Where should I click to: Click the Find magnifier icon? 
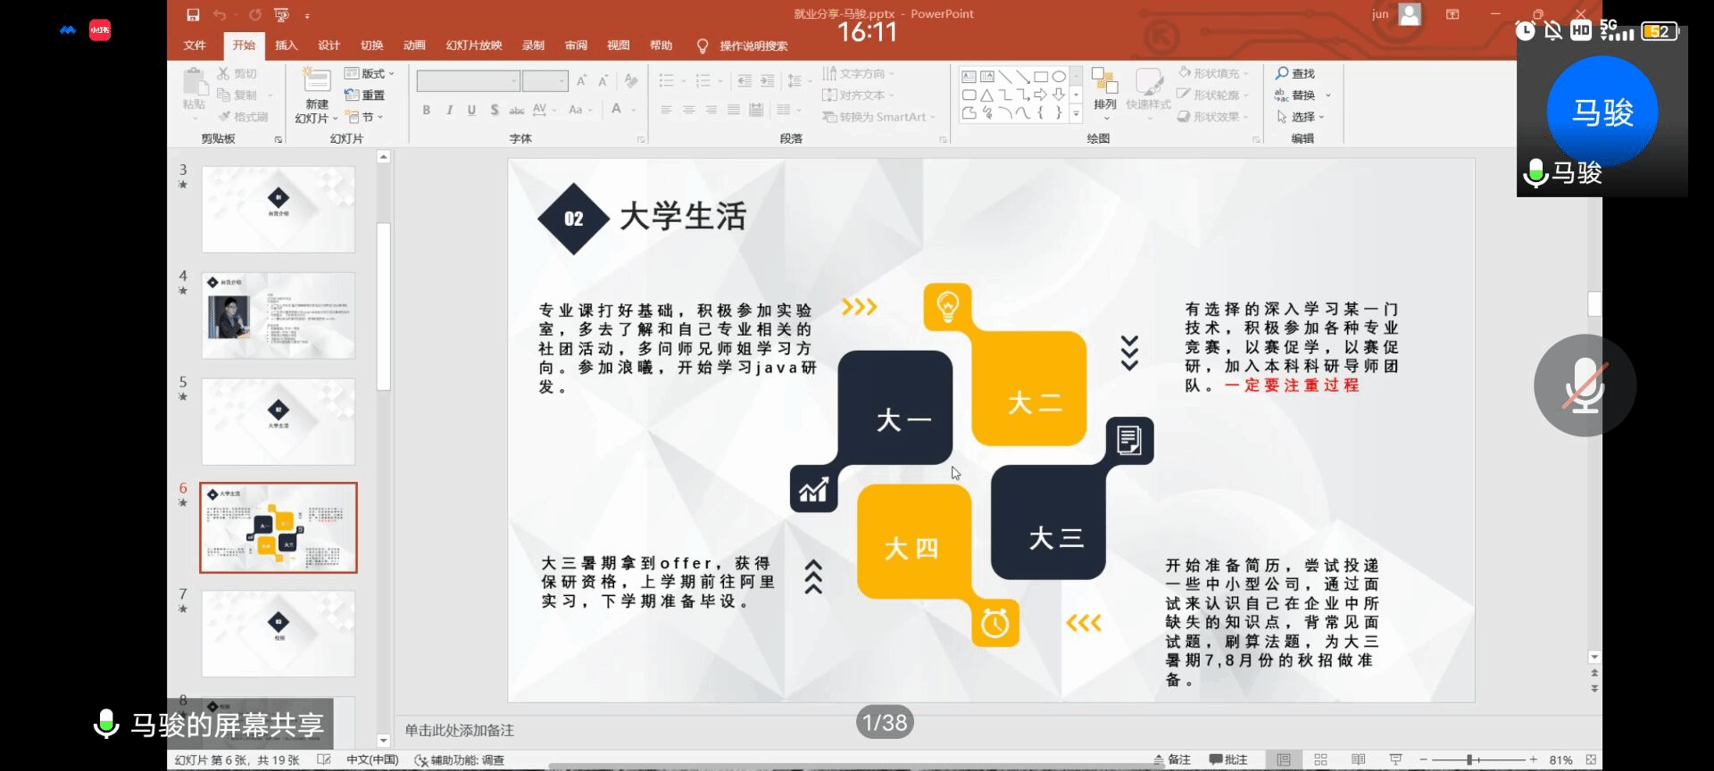[x=1282, y=74]
